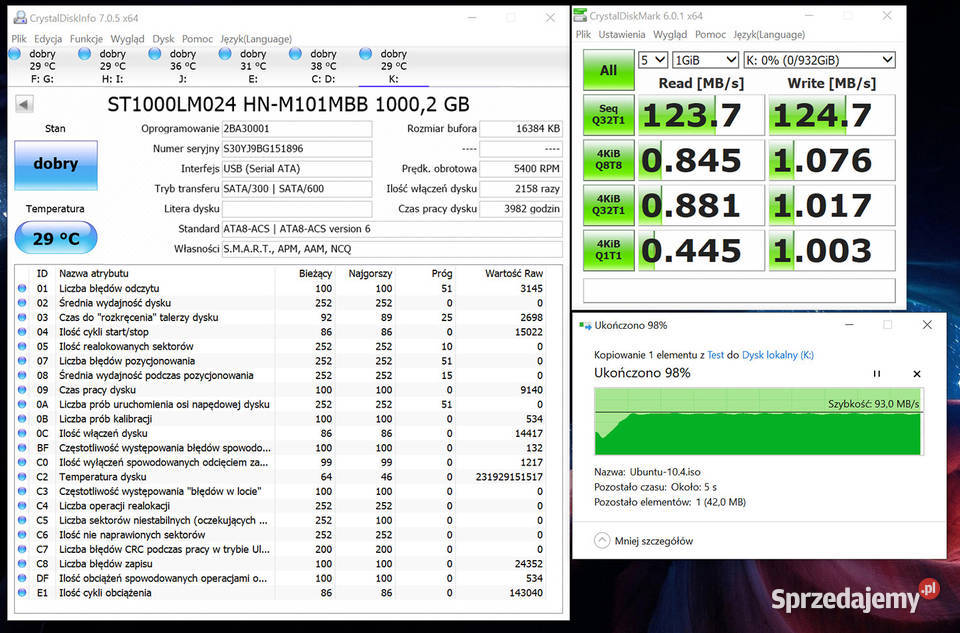Click raw value 231929151517
Image resolution: width=960 pixels, height=633 pixels.
(x=509, y=477)
